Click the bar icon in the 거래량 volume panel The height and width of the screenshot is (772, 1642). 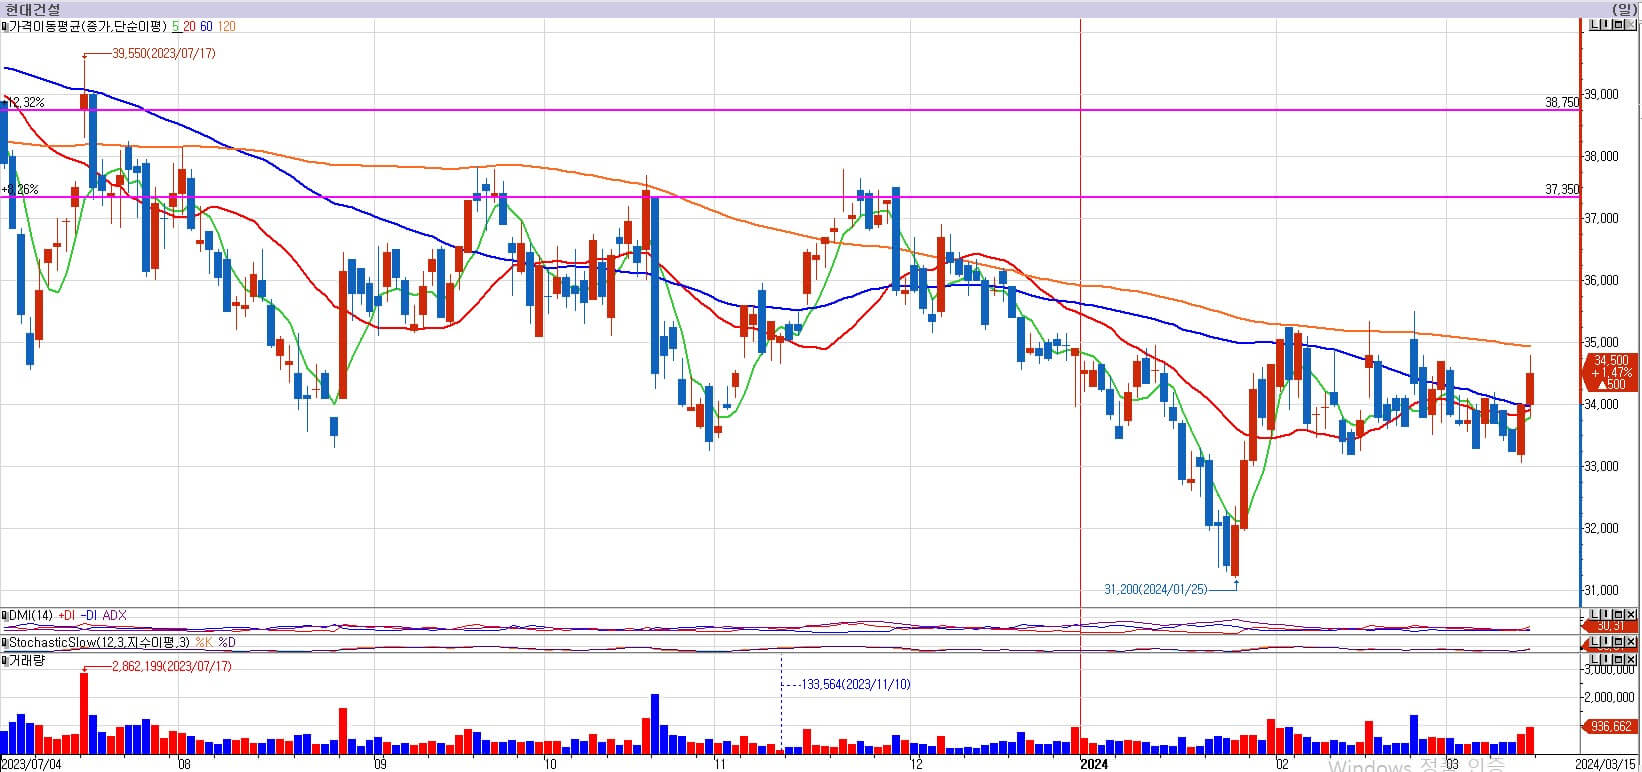1606,659
